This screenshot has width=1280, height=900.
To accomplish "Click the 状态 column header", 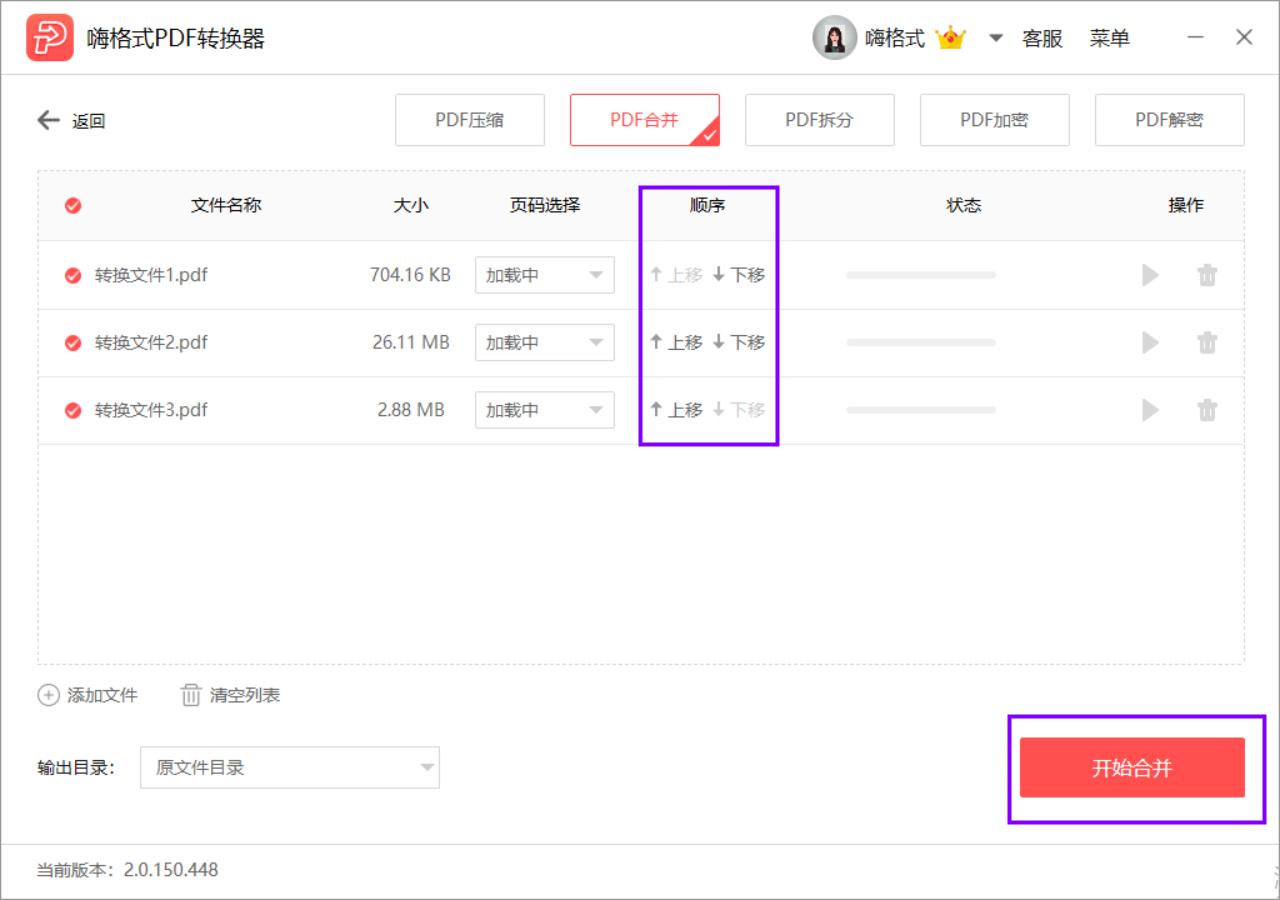I will 964,205.
